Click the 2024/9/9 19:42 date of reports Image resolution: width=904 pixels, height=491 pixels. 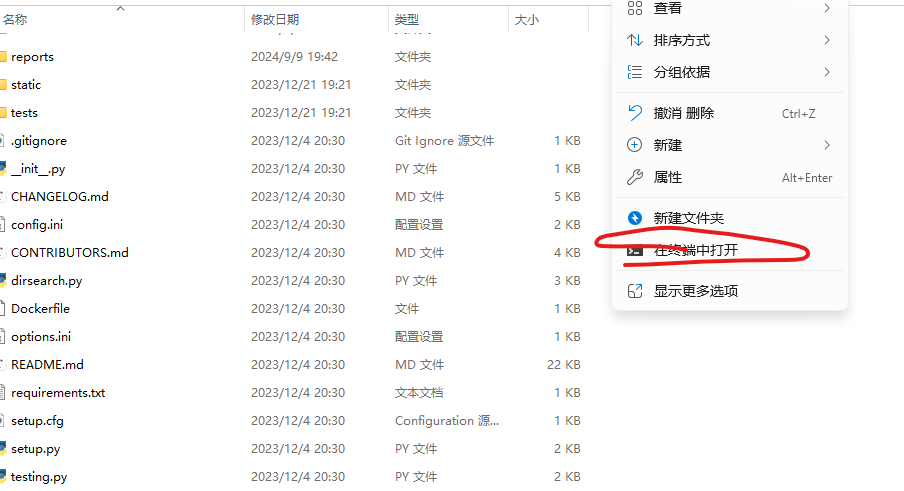tap(295, 56)
